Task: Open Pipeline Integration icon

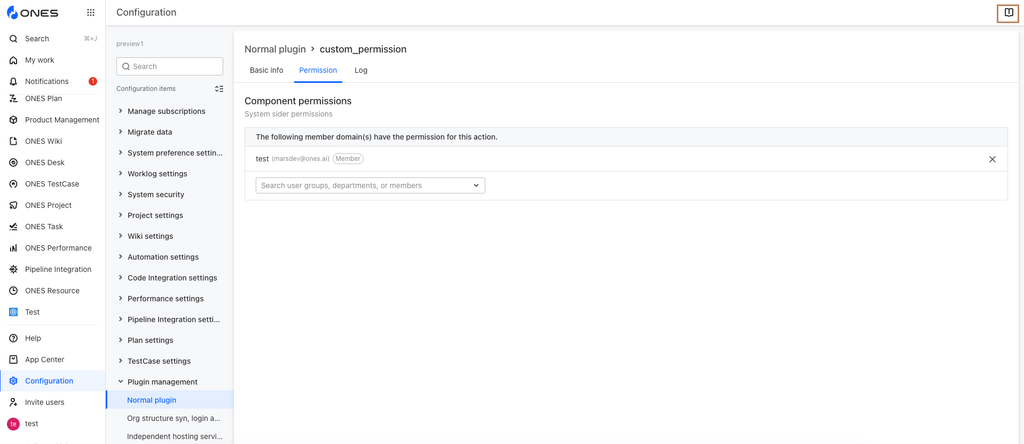Action: click(13, 269)
